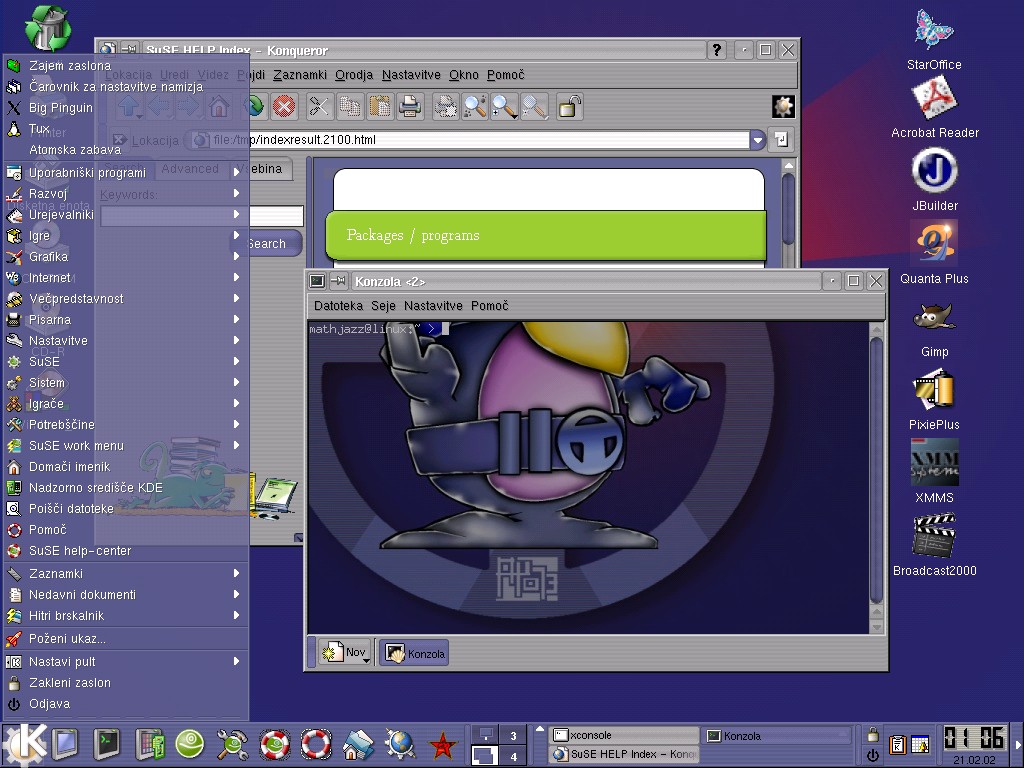Click the Konzola session button at bottom
1024x768 pixels.
(414, 653)
